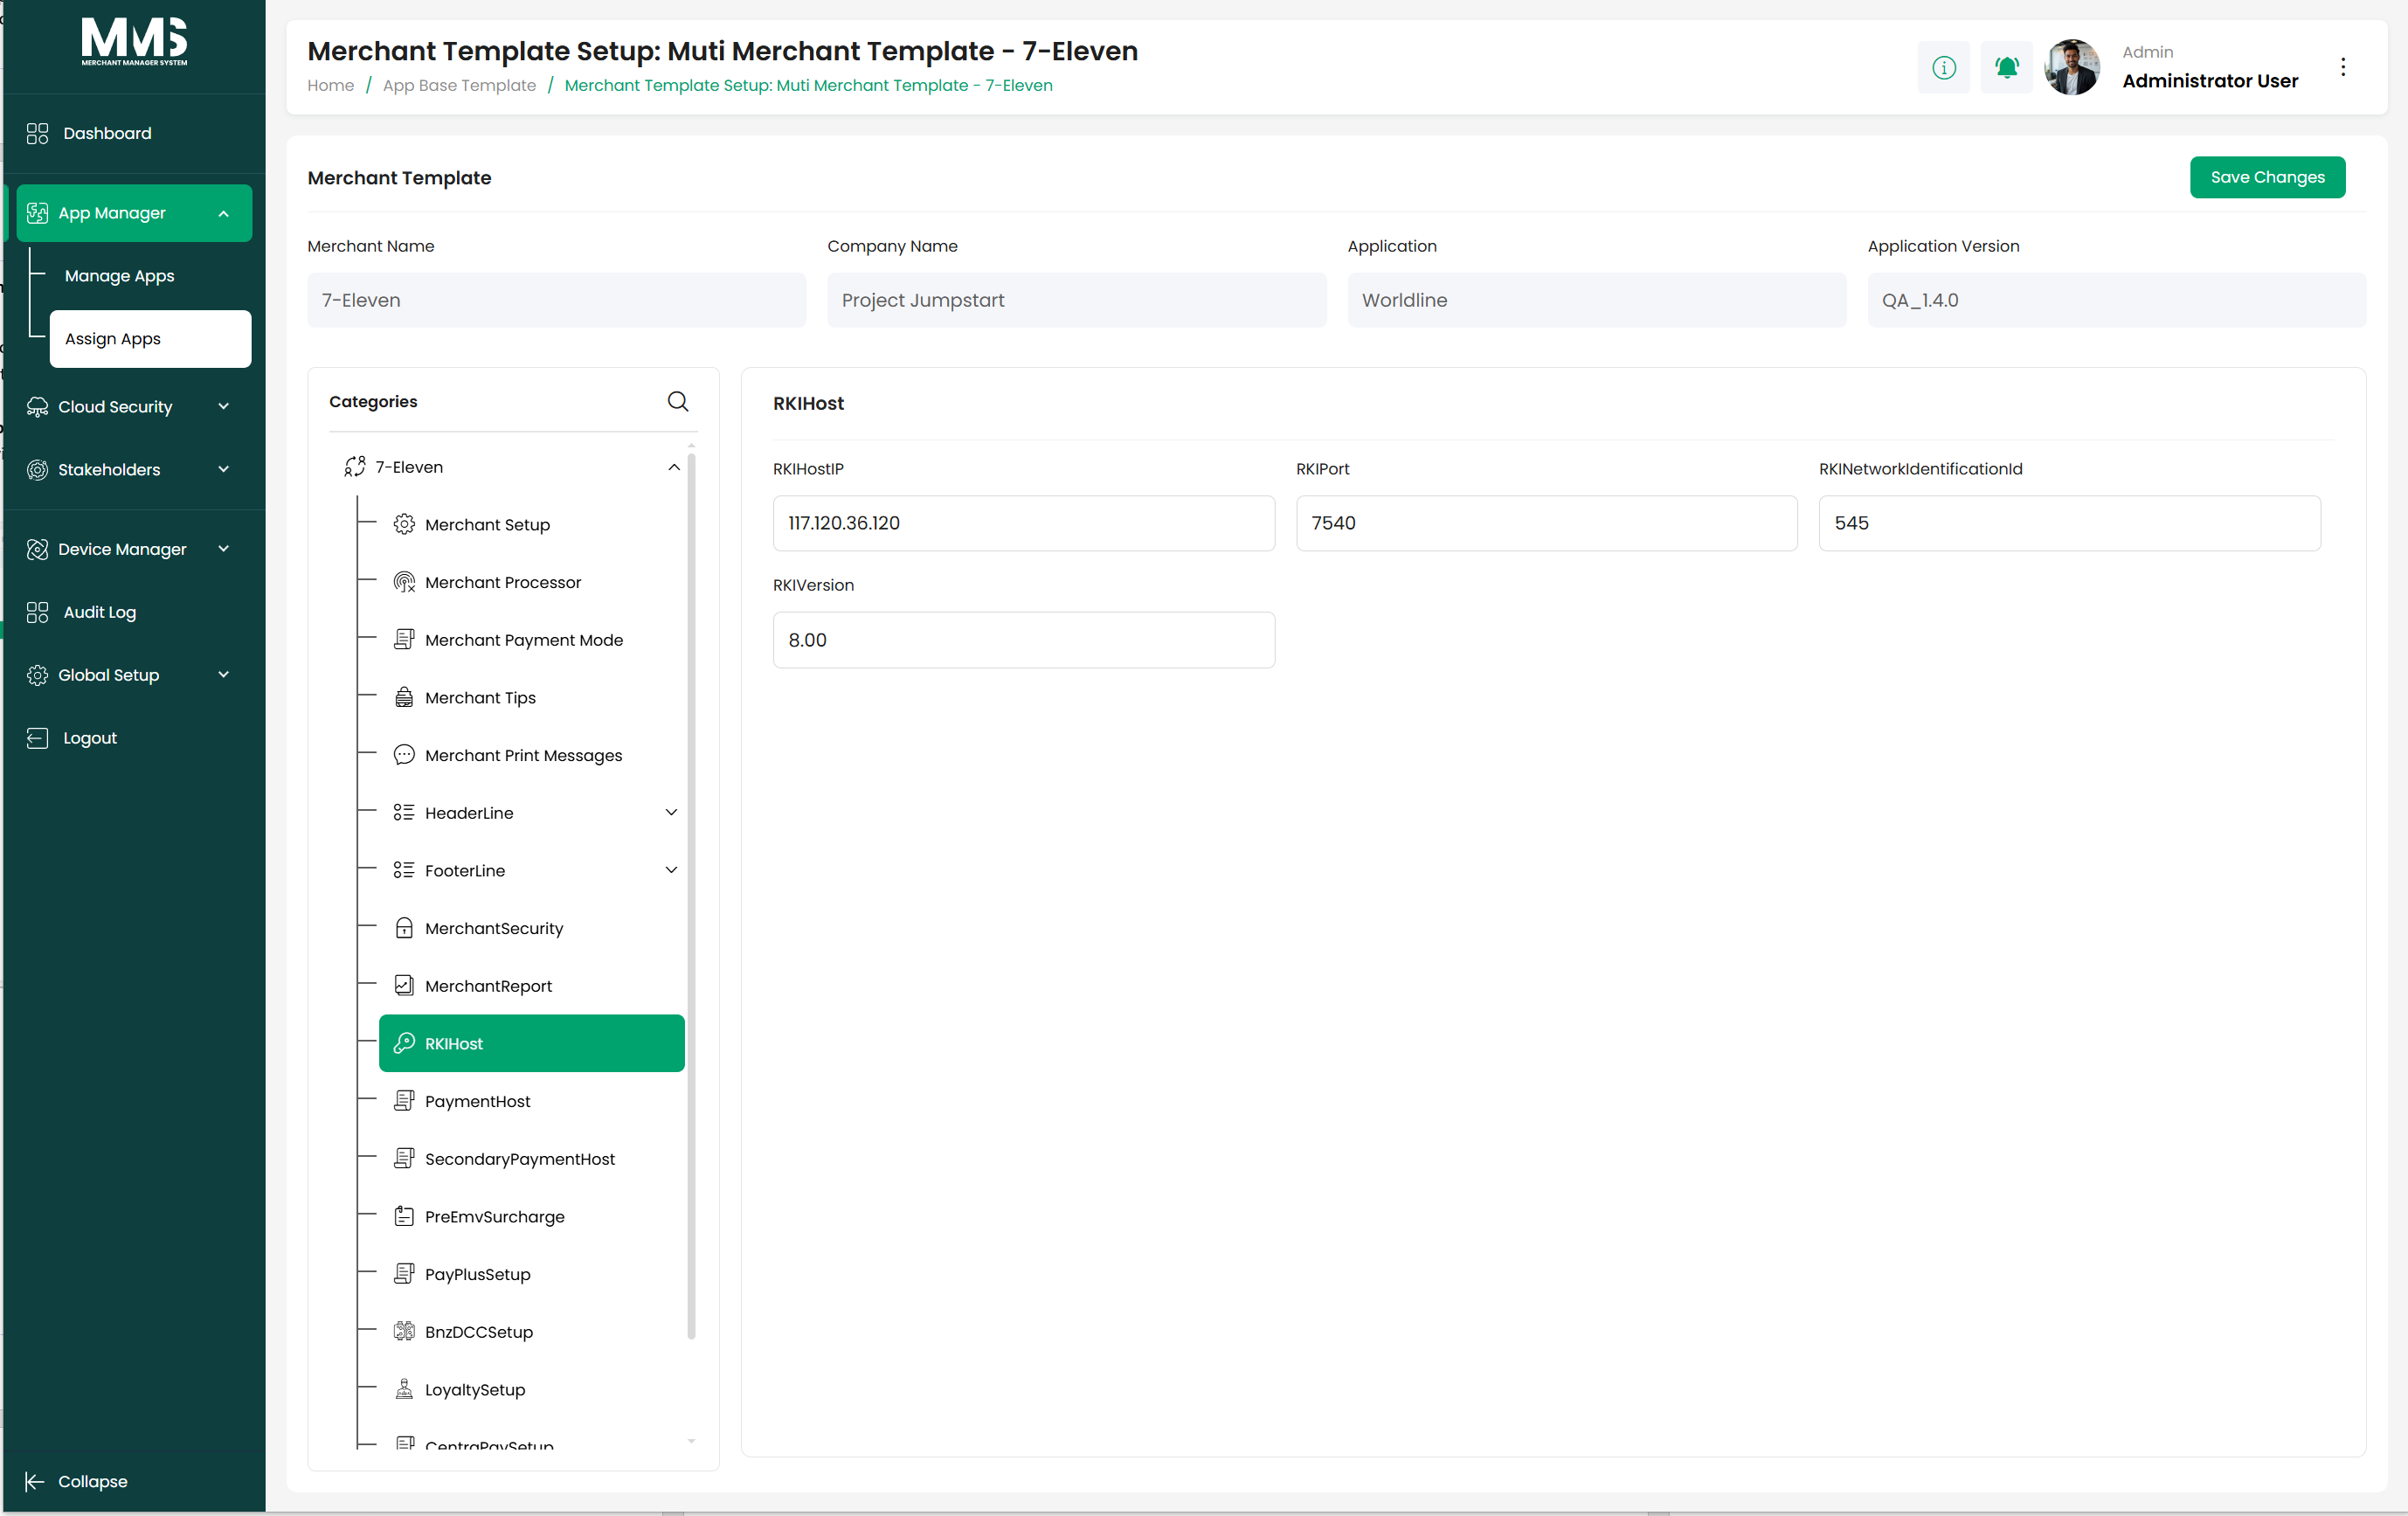Collapse the 7-Eleven category tree

674,467
